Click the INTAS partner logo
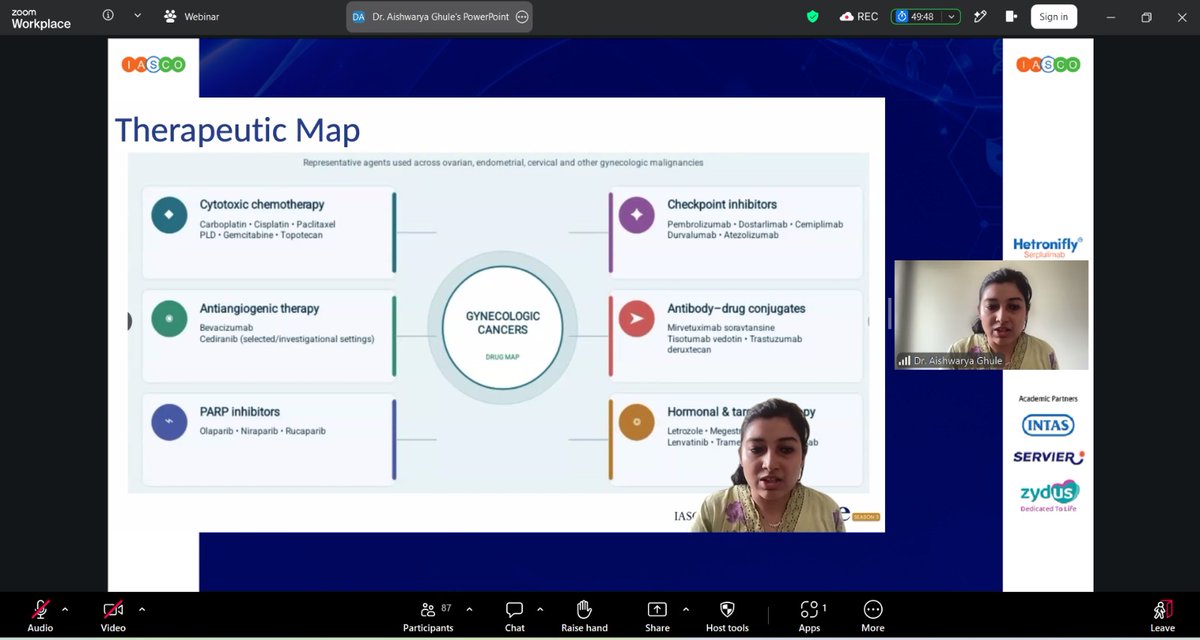Image resolution: width=1200 pixels, height=640 pixels. pyautogui.click(x=1048, y=425)
